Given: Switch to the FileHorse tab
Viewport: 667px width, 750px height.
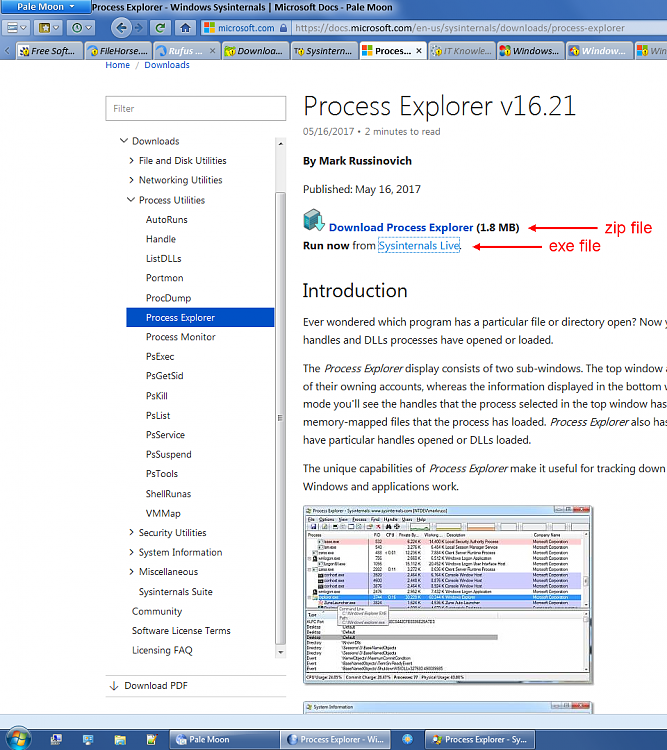Looking at the screenshot, I should [119, 51].
